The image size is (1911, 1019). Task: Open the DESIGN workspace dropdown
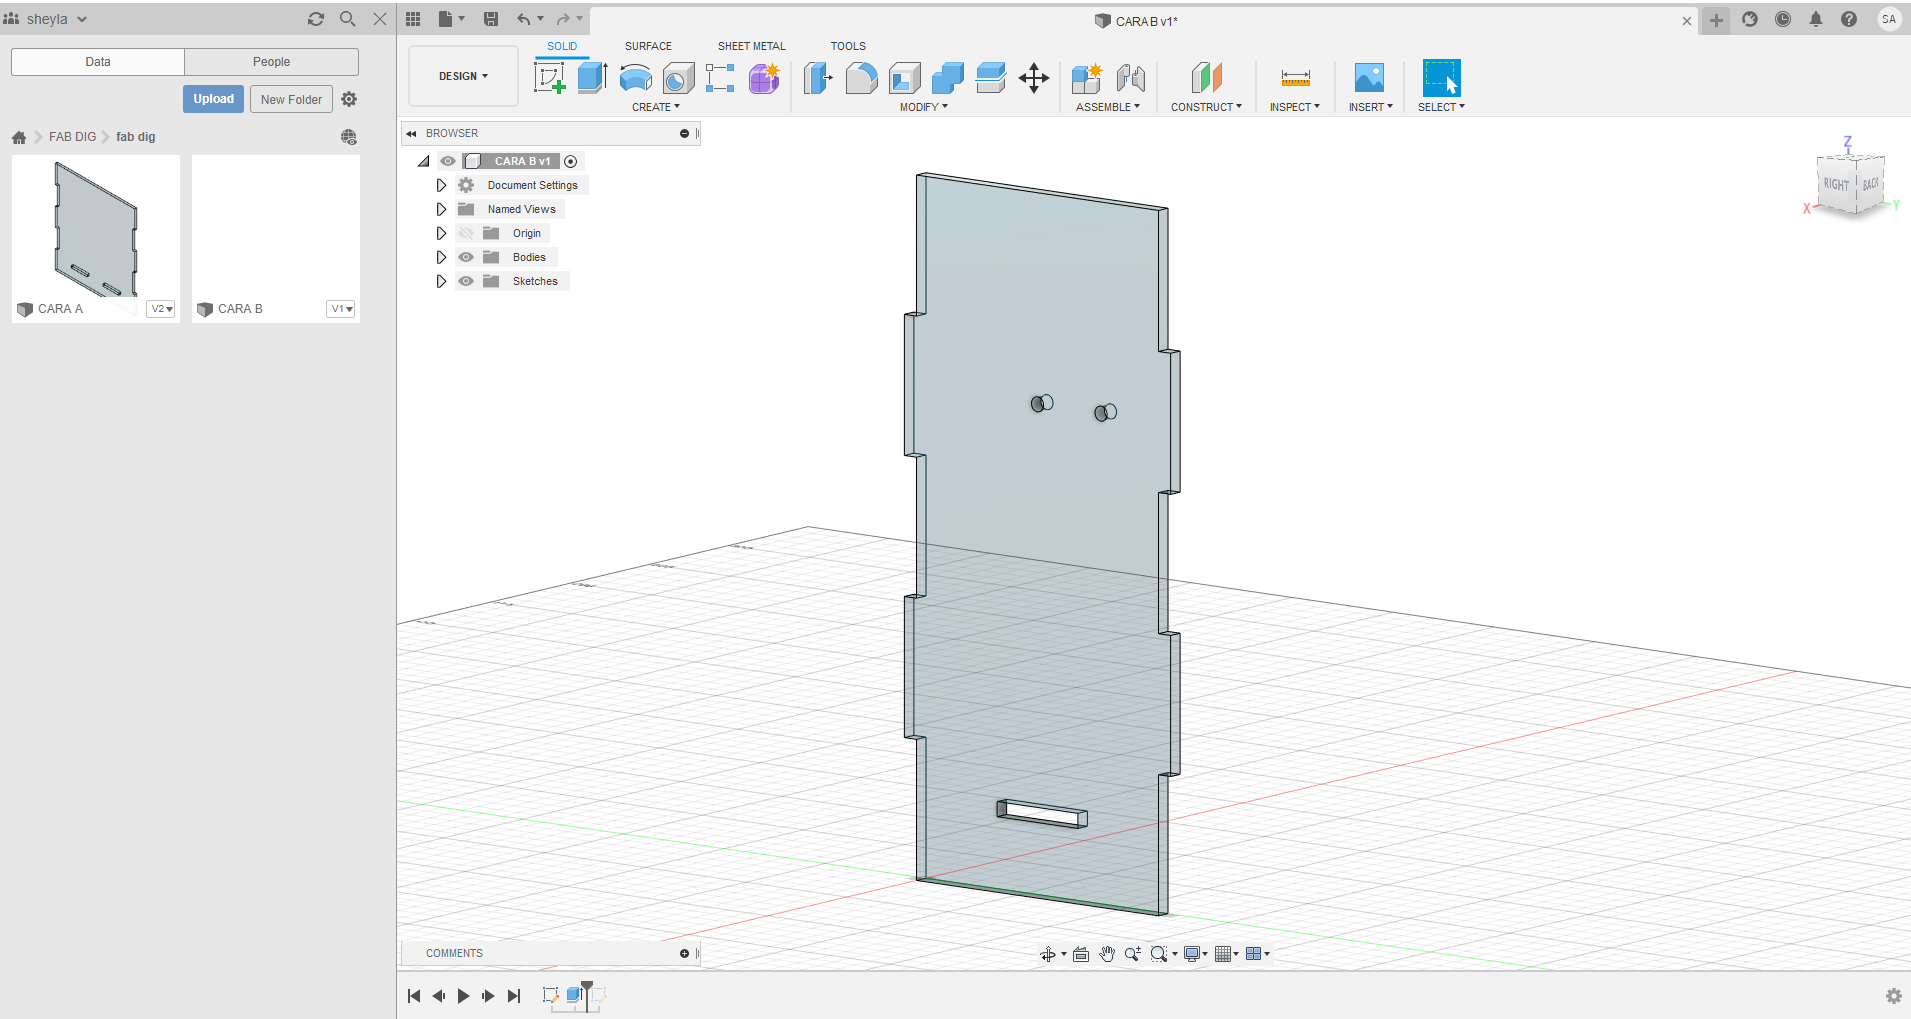point(463,76)
